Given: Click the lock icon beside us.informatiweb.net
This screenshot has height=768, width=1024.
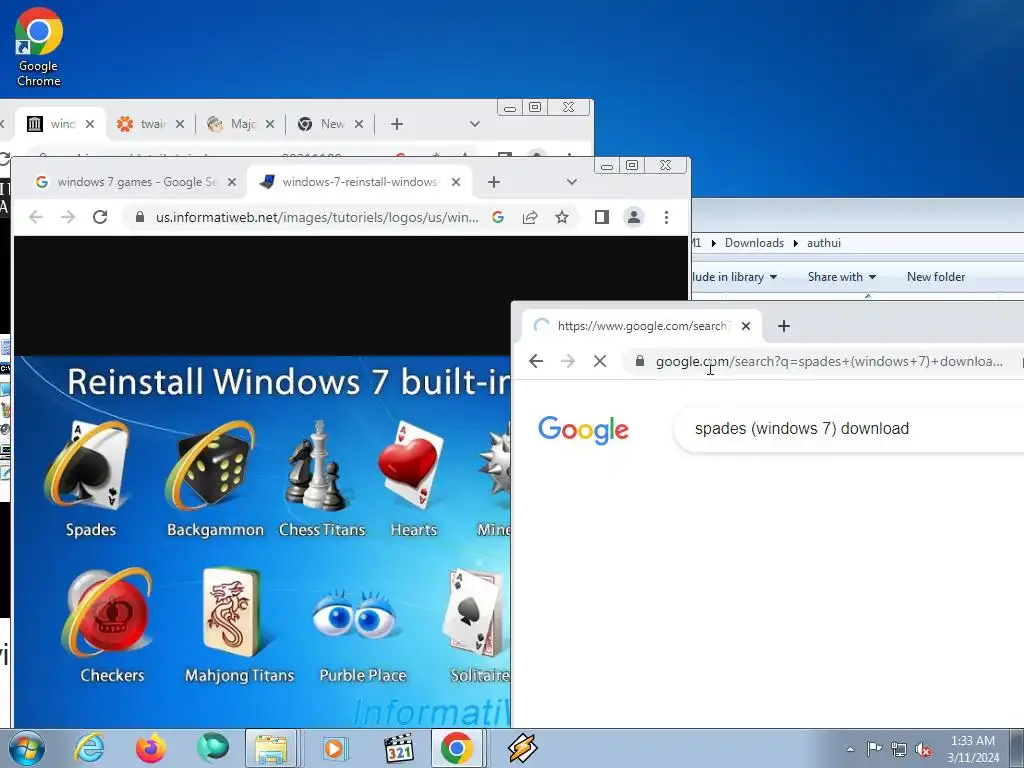Looking at the screenshot, I should (139, 217).
